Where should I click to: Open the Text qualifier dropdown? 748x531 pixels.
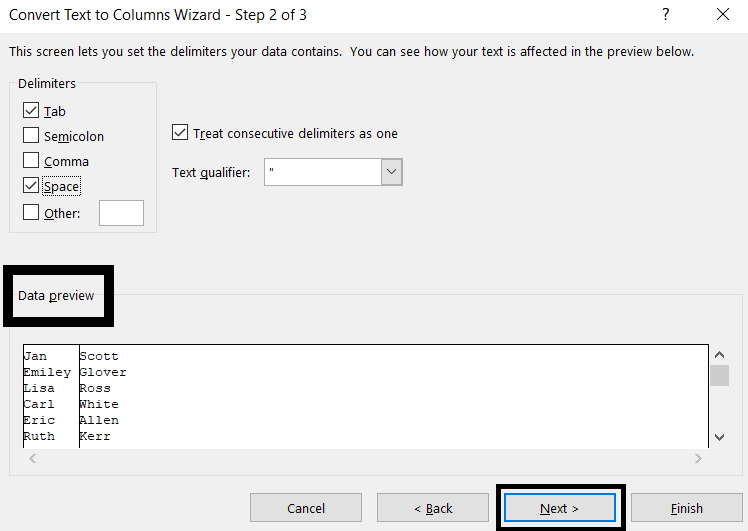click(391, 172)
